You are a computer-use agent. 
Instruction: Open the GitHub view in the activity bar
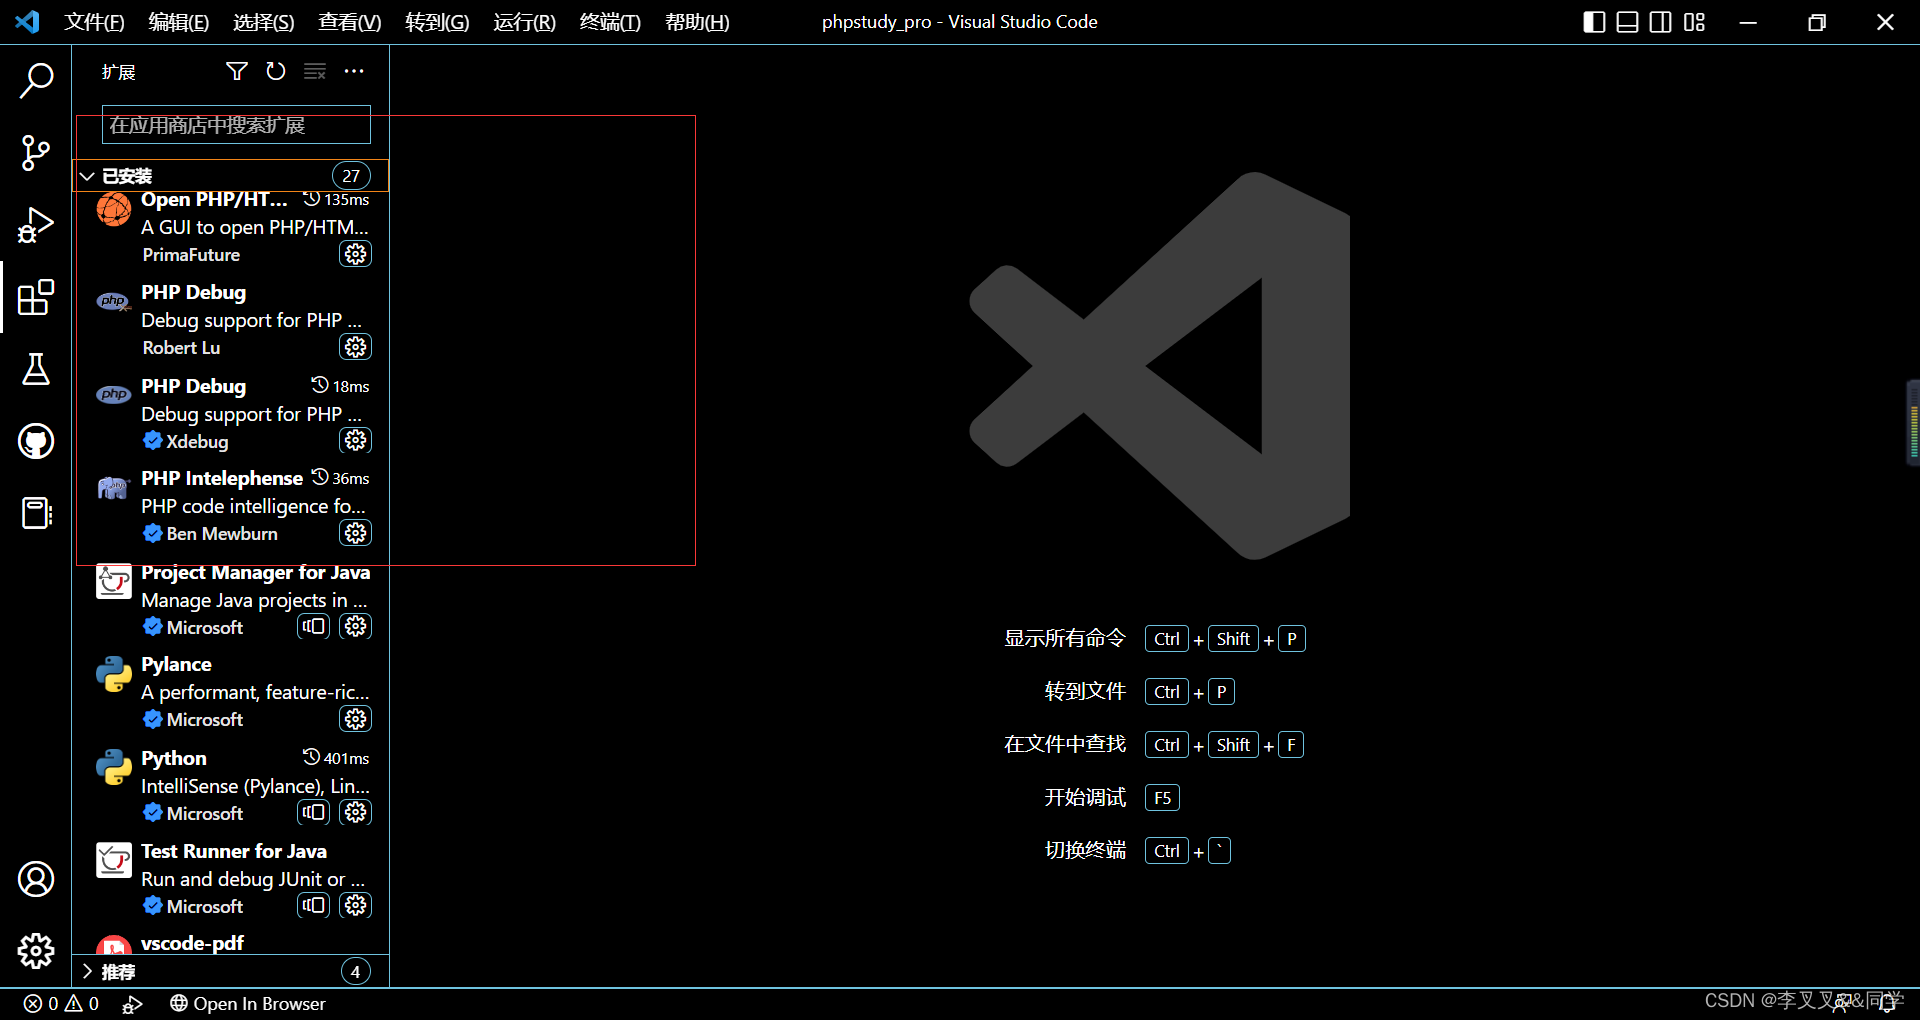pyautogui.click(x=36, y=441)
